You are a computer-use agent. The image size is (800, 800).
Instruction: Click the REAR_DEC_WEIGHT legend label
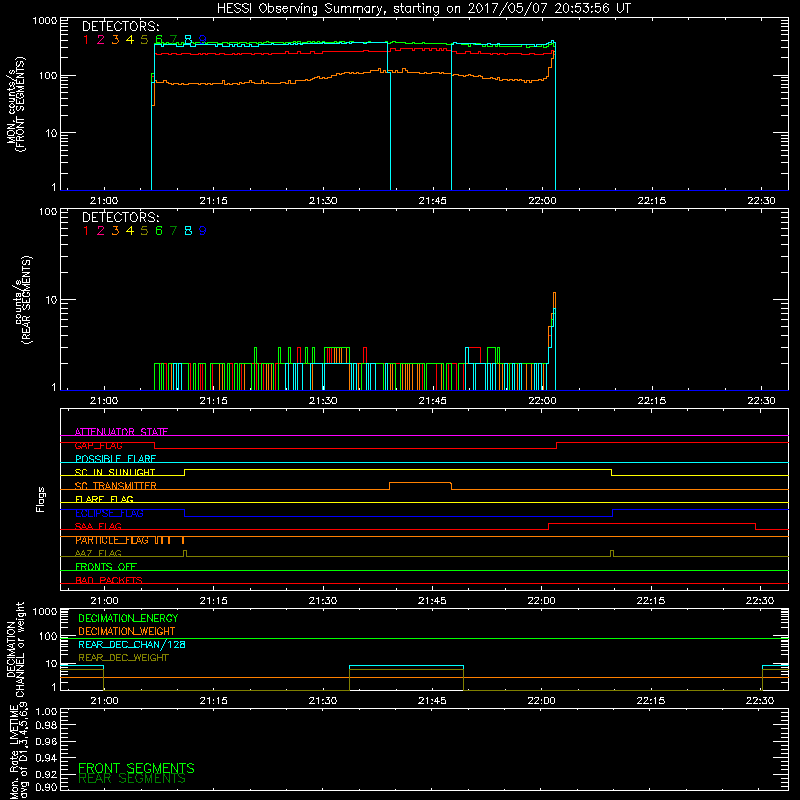[x=123, y=658]
